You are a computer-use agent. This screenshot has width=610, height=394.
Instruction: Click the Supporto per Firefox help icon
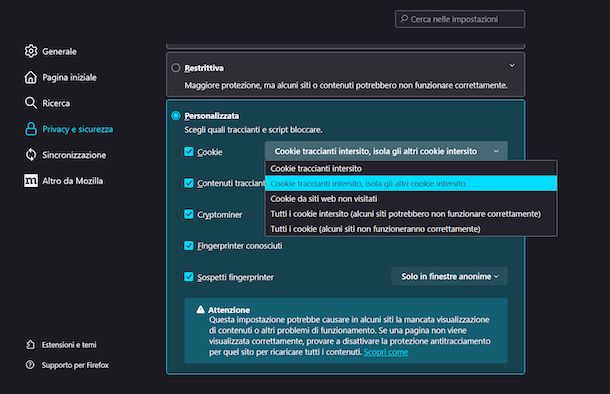pos(30,365)
